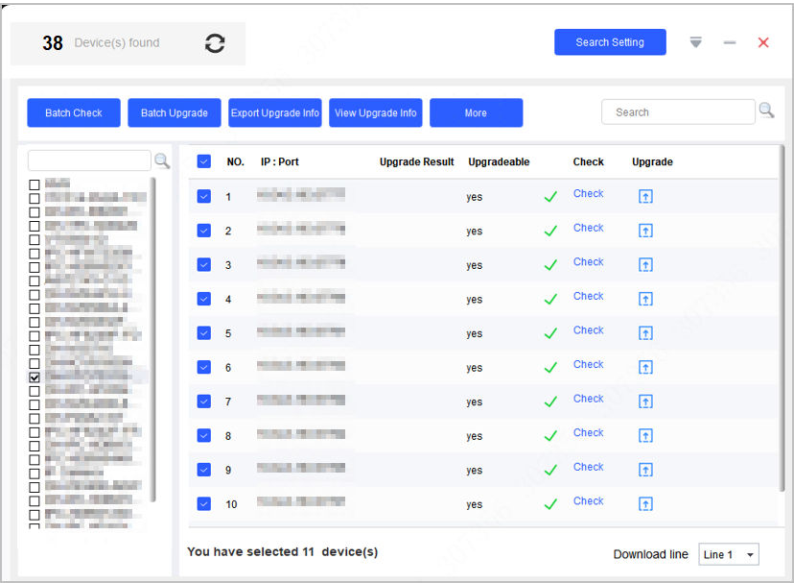
Task: Upgrade device number 5 via its upgrade icon
Action: point(645,333)
